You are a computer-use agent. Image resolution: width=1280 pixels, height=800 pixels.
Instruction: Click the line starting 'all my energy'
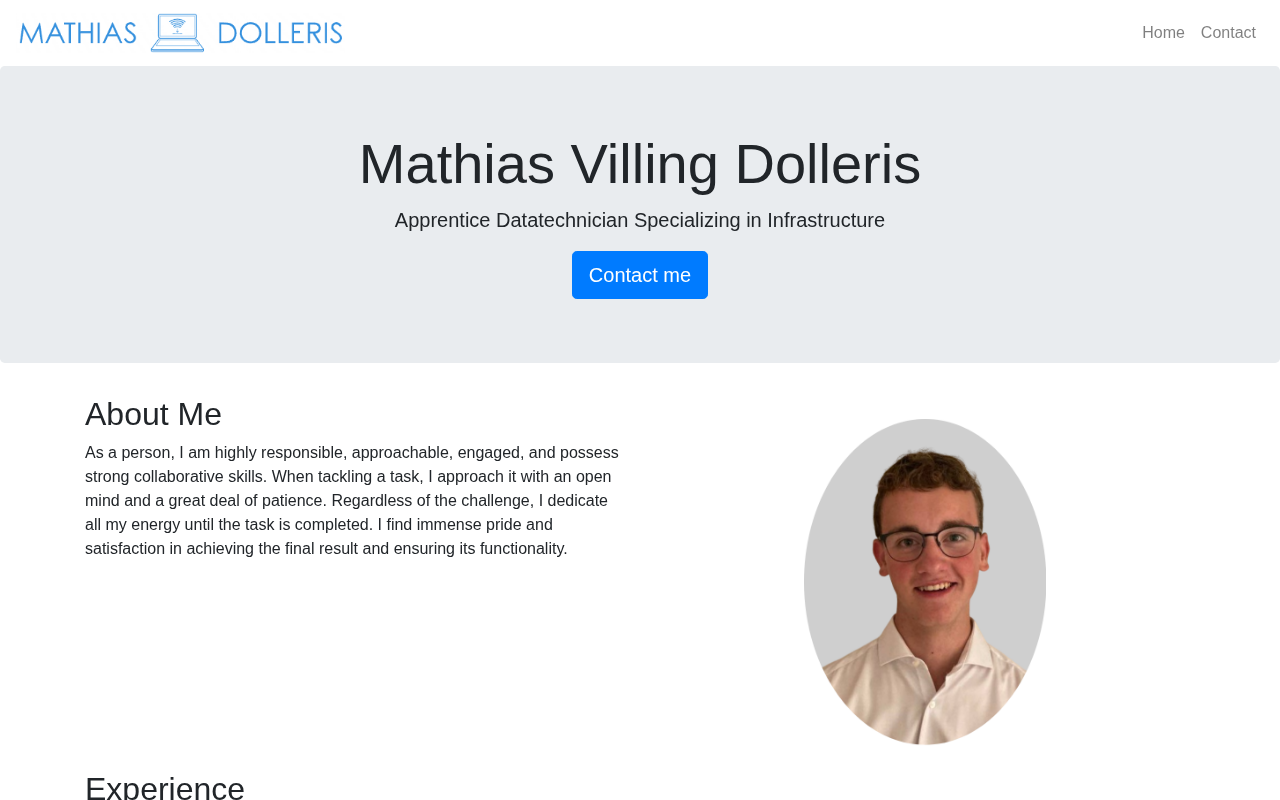coord(319,525)
